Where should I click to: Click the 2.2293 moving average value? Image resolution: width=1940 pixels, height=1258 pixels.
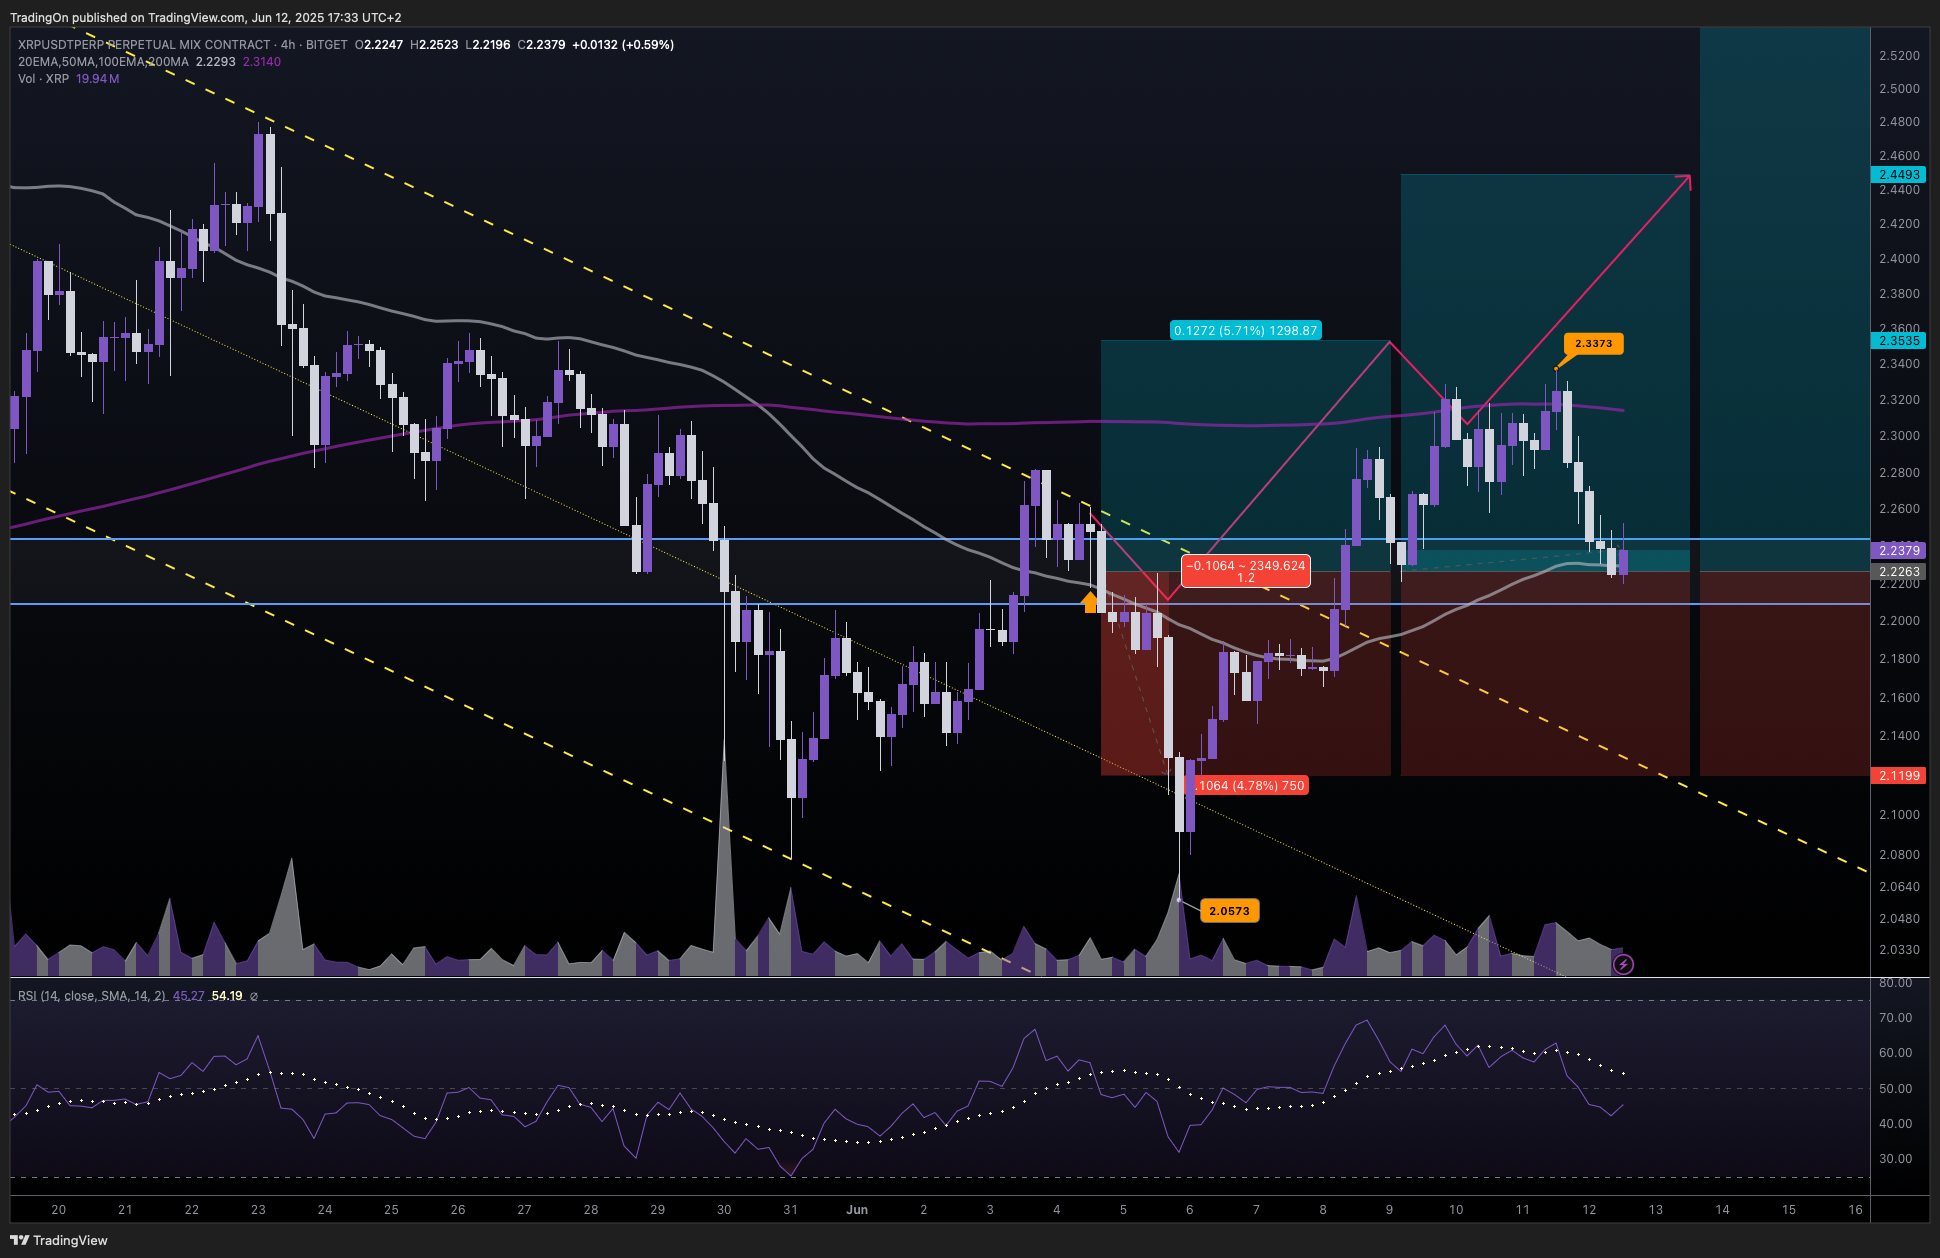tap(215, 62)
